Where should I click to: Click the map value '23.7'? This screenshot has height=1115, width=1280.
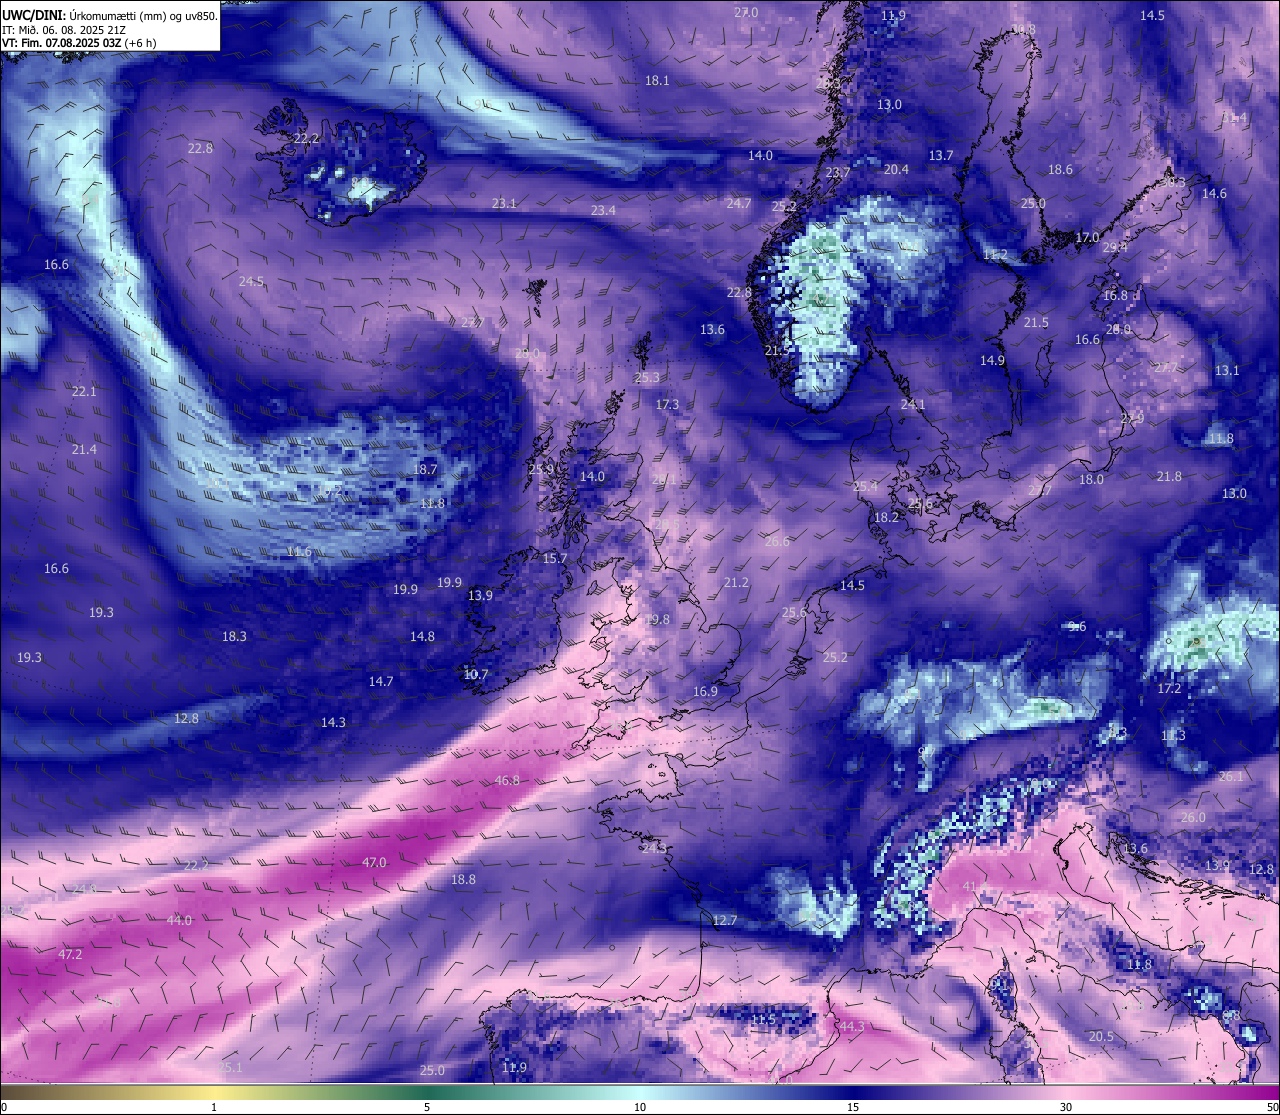[838, 173]
